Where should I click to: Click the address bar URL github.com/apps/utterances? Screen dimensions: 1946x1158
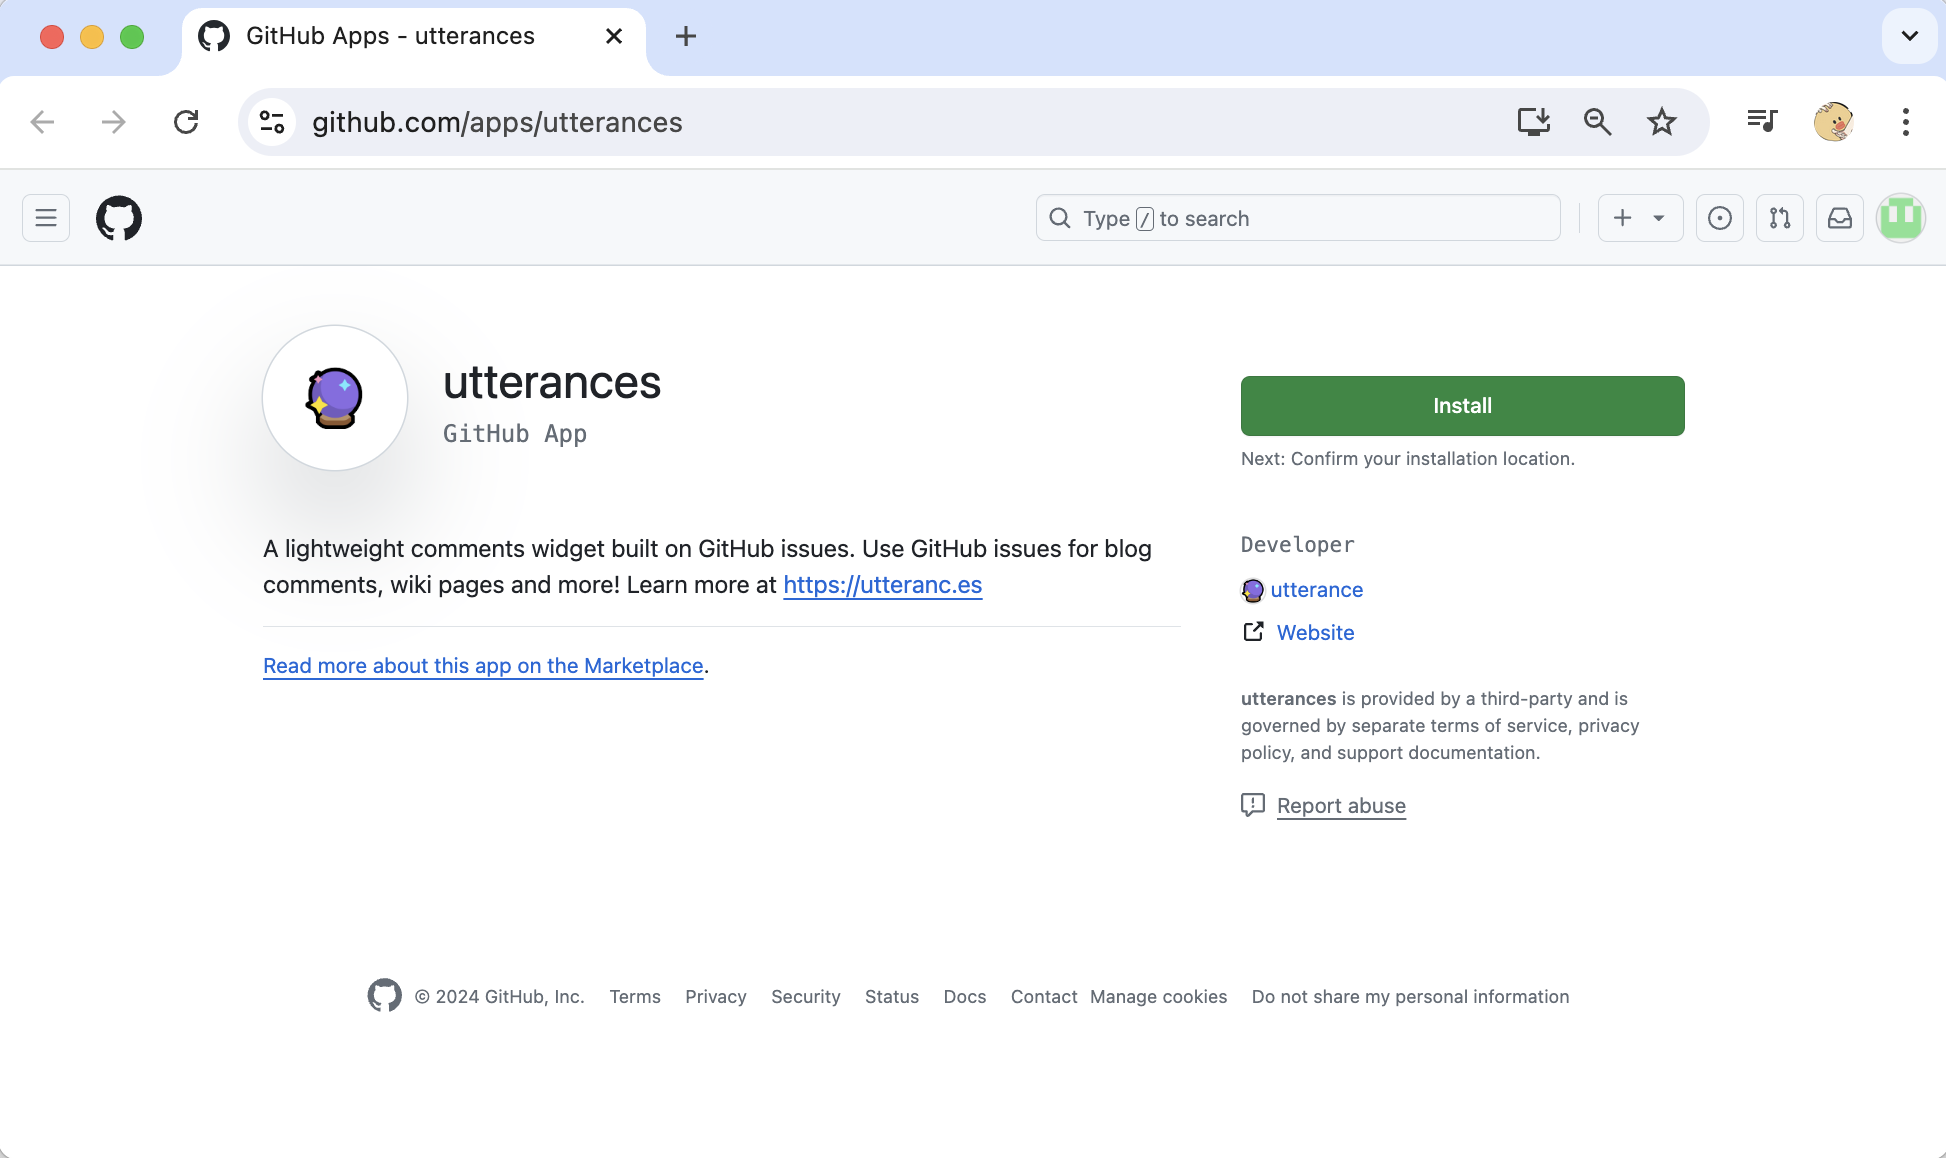tap(497, 122)
